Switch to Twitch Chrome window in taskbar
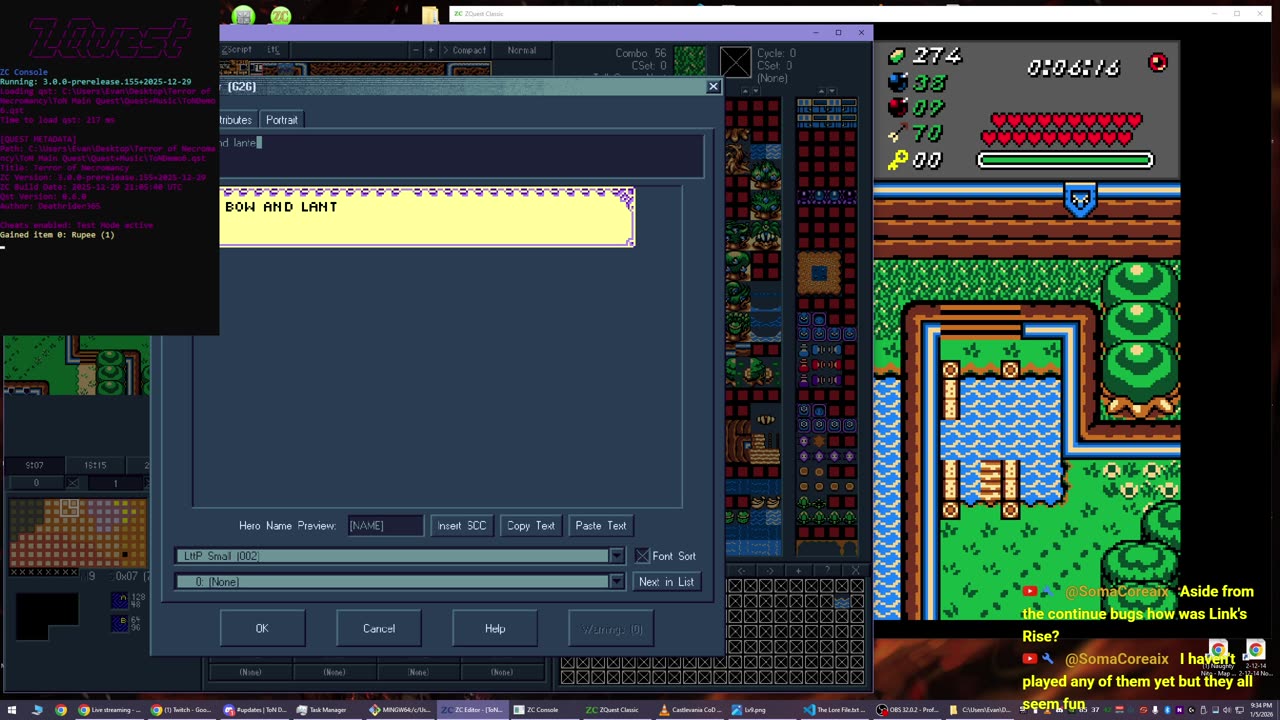Screen dimensions: 1280x720 181,710
